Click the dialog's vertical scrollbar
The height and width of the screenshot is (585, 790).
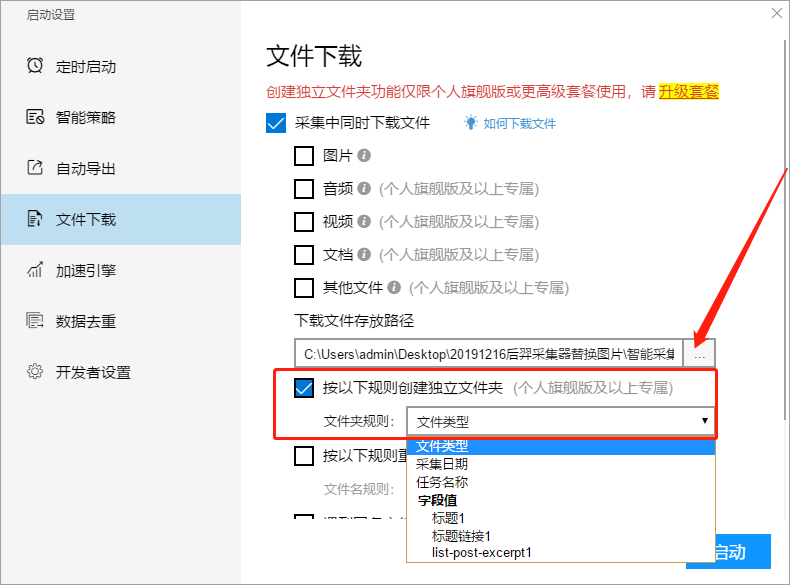point(786,229)
